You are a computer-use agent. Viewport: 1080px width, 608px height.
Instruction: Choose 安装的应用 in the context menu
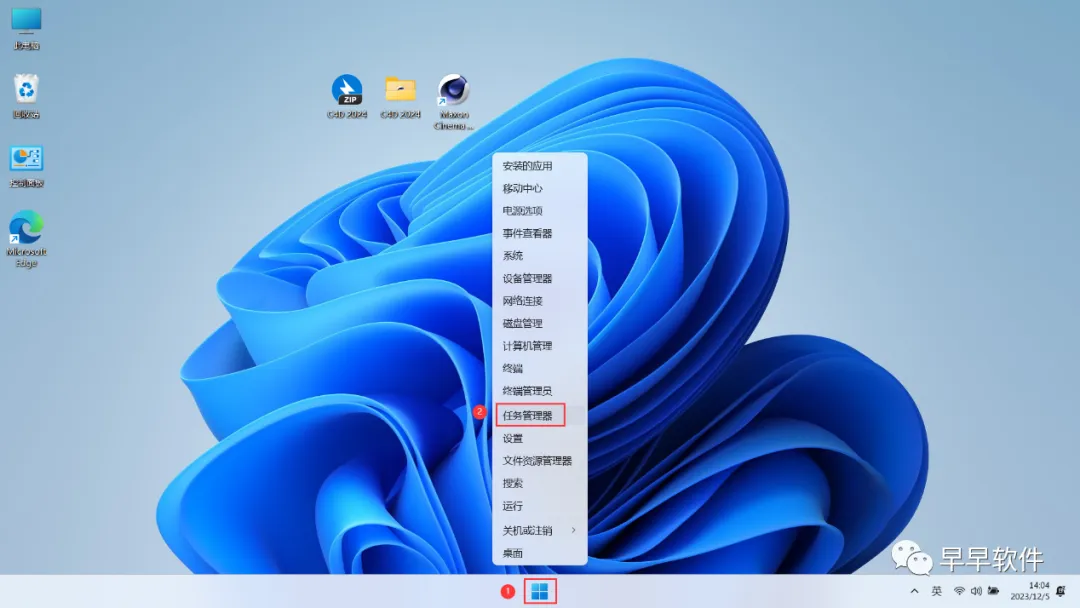click(x=540, y=166)
